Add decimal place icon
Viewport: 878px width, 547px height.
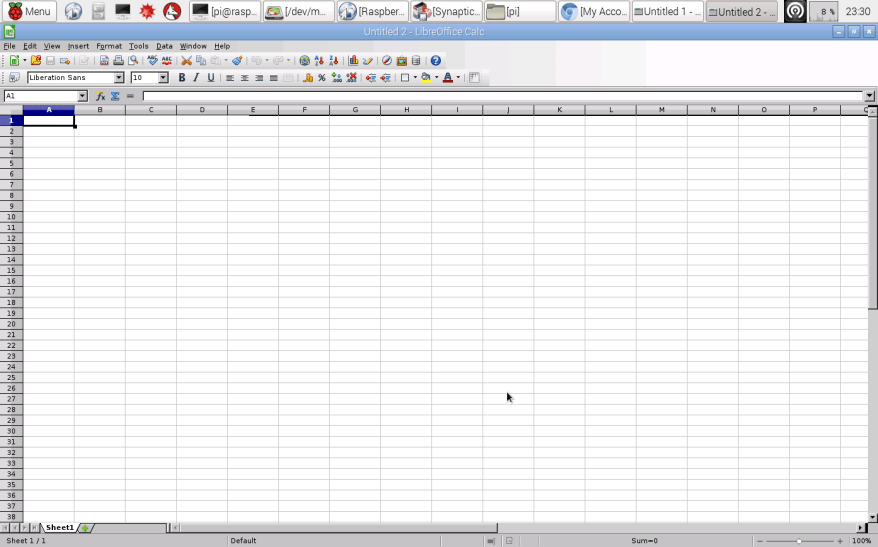coord(337,78)
